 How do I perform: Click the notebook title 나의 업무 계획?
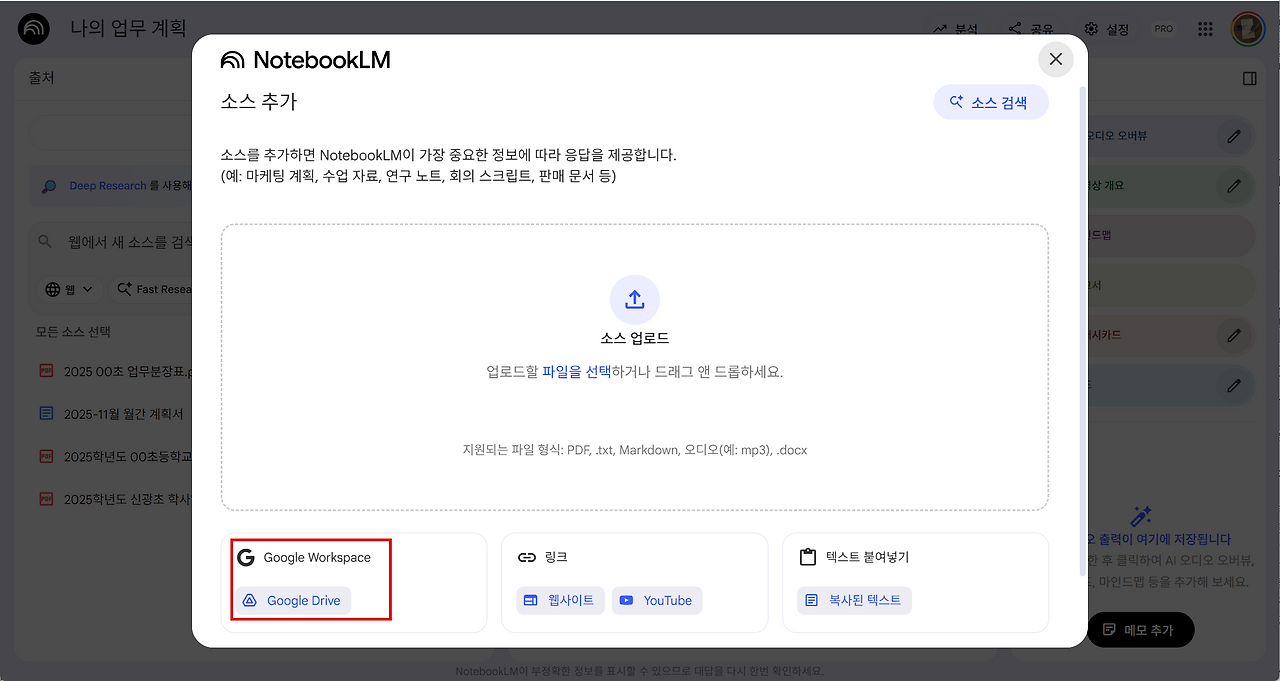click(x=128, y=29)
